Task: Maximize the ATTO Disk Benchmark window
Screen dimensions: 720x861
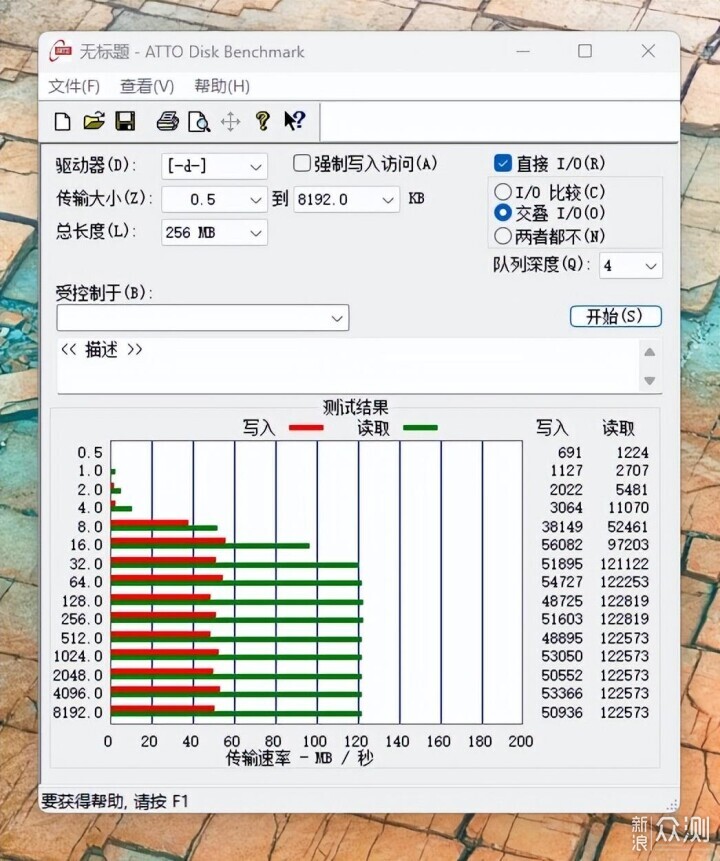Action: (x=585, y=51)
